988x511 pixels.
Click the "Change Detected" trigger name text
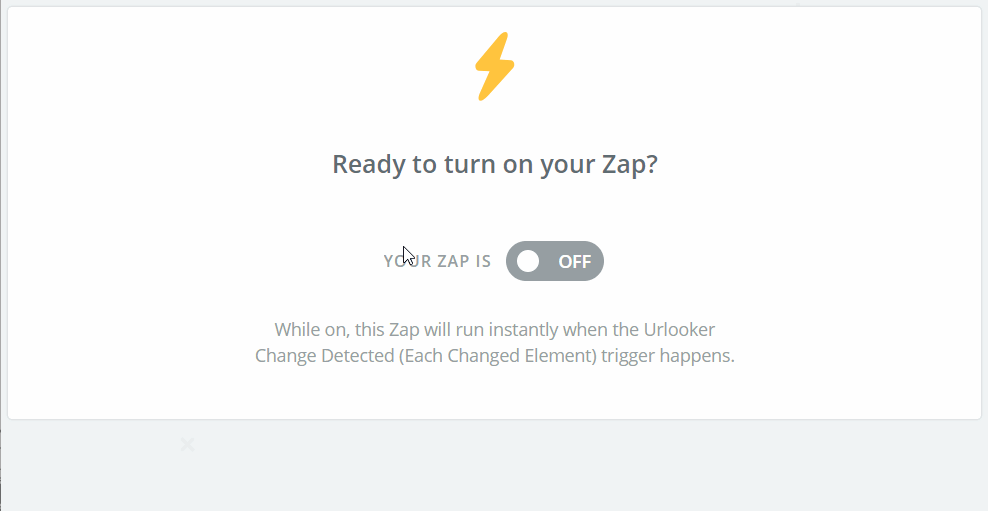[324, 356]
